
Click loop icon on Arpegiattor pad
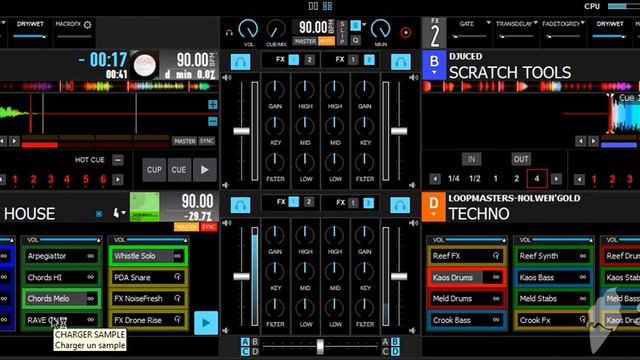(x=91, y=256)
